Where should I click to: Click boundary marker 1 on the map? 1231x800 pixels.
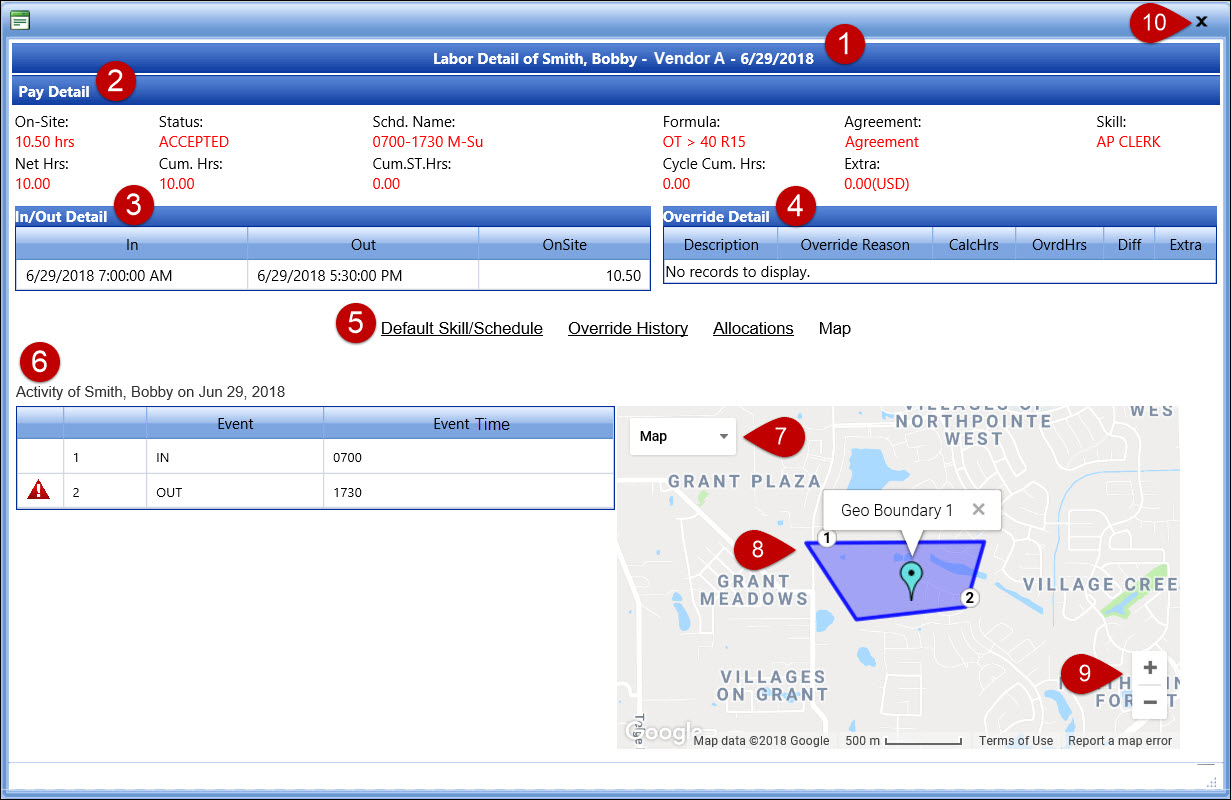pyautogui.click(x=826, y=538)
